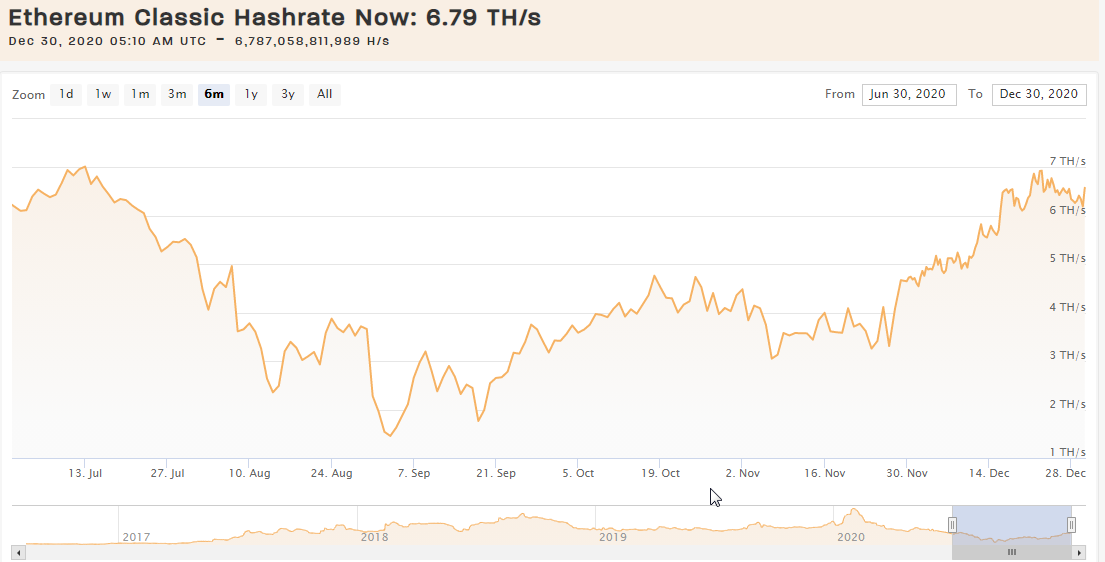The width and height of the screenshot is (1105, 562).
Task: Click the 30. Nov axis label
Action: tap(907, 473)
